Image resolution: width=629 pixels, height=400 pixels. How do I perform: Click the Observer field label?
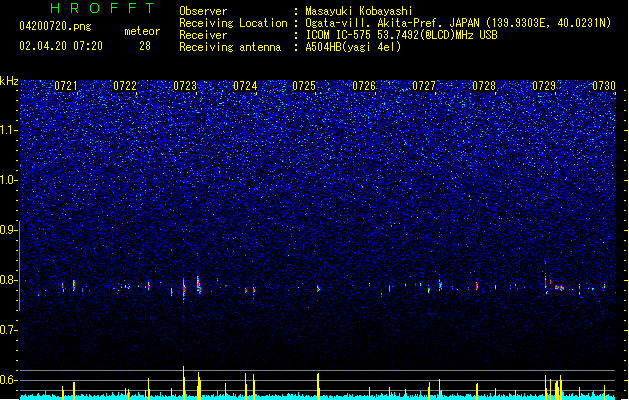[x=203, y=11]
